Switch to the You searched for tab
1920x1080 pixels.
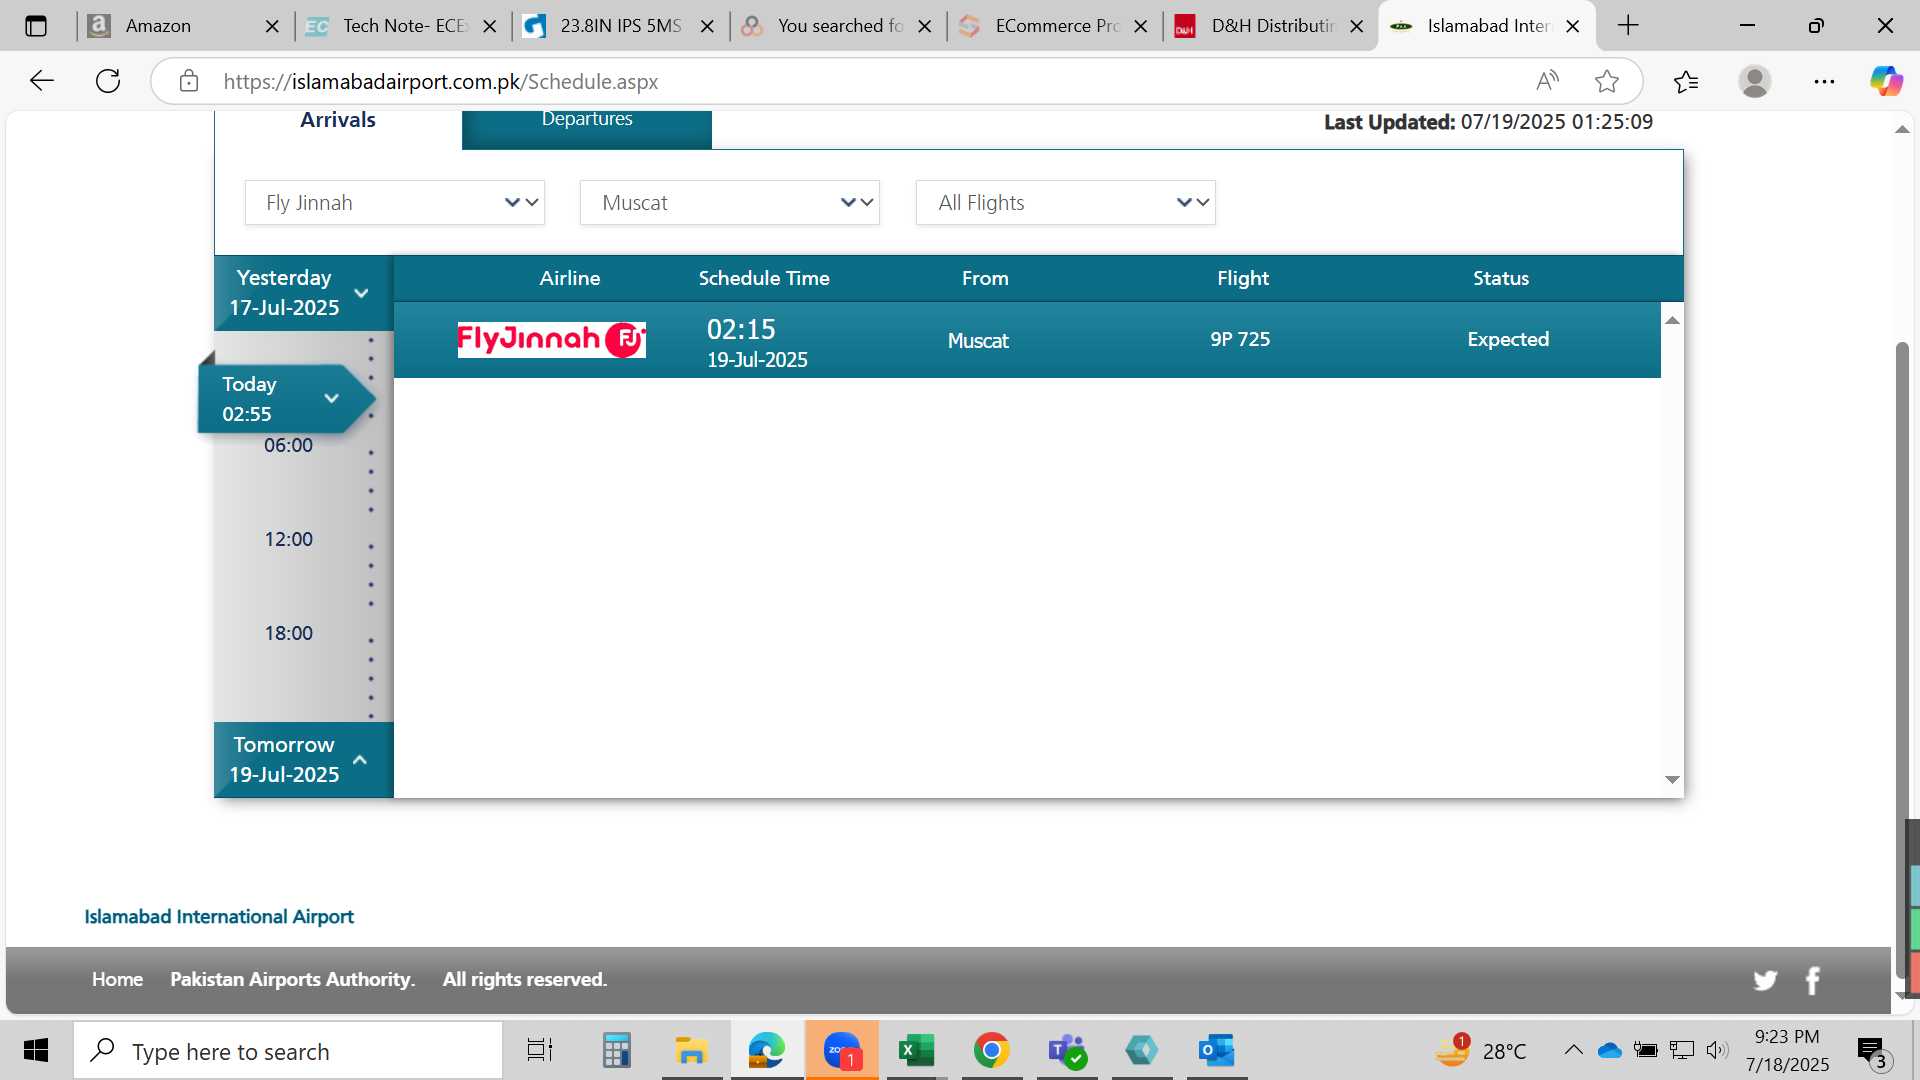pyautogui.click(x=838, y=27)
